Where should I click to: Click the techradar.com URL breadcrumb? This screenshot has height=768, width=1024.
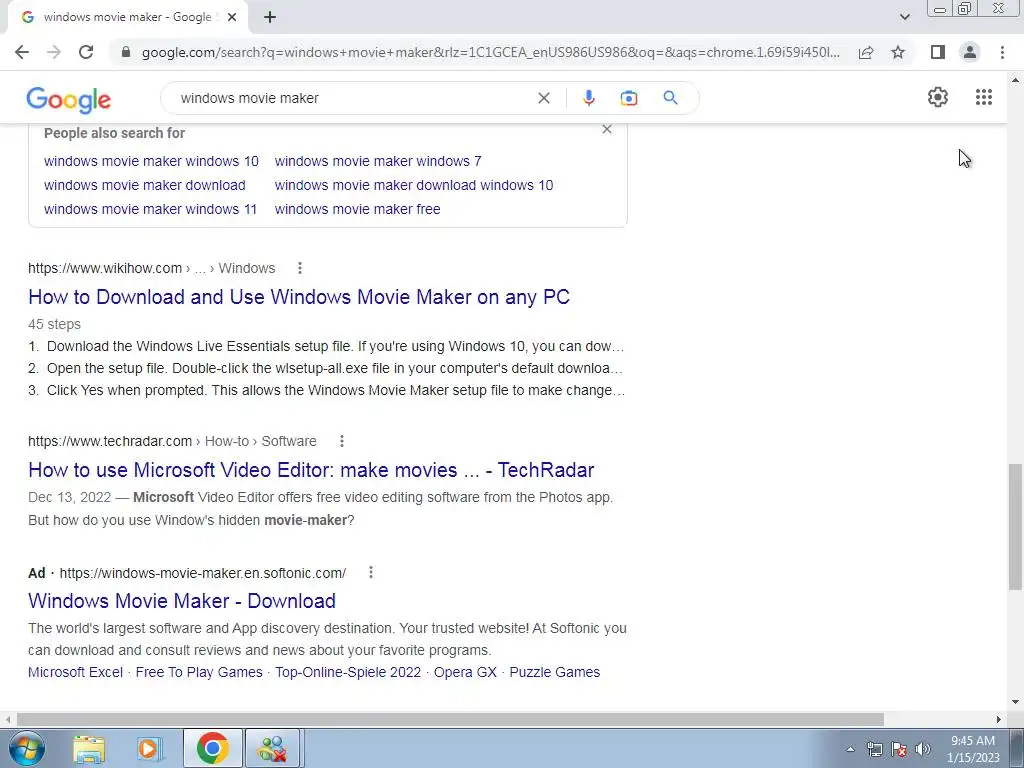tap(172, 441)
